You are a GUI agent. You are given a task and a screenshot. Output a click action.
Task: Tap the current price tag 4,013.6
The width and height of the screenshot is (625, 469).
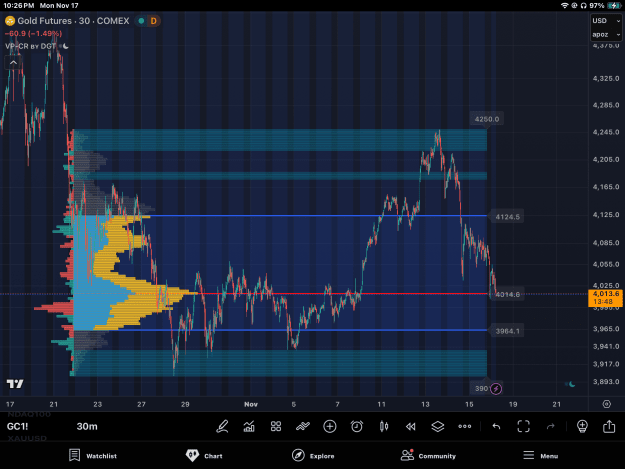[605, 298]
